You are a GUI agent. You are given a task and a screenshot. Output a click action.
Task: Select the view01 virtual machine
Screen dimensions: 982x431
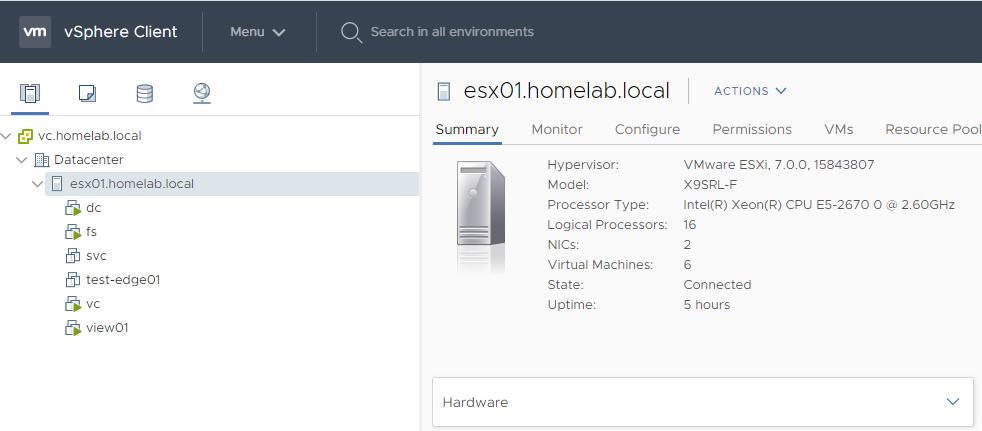coord(107,328)
